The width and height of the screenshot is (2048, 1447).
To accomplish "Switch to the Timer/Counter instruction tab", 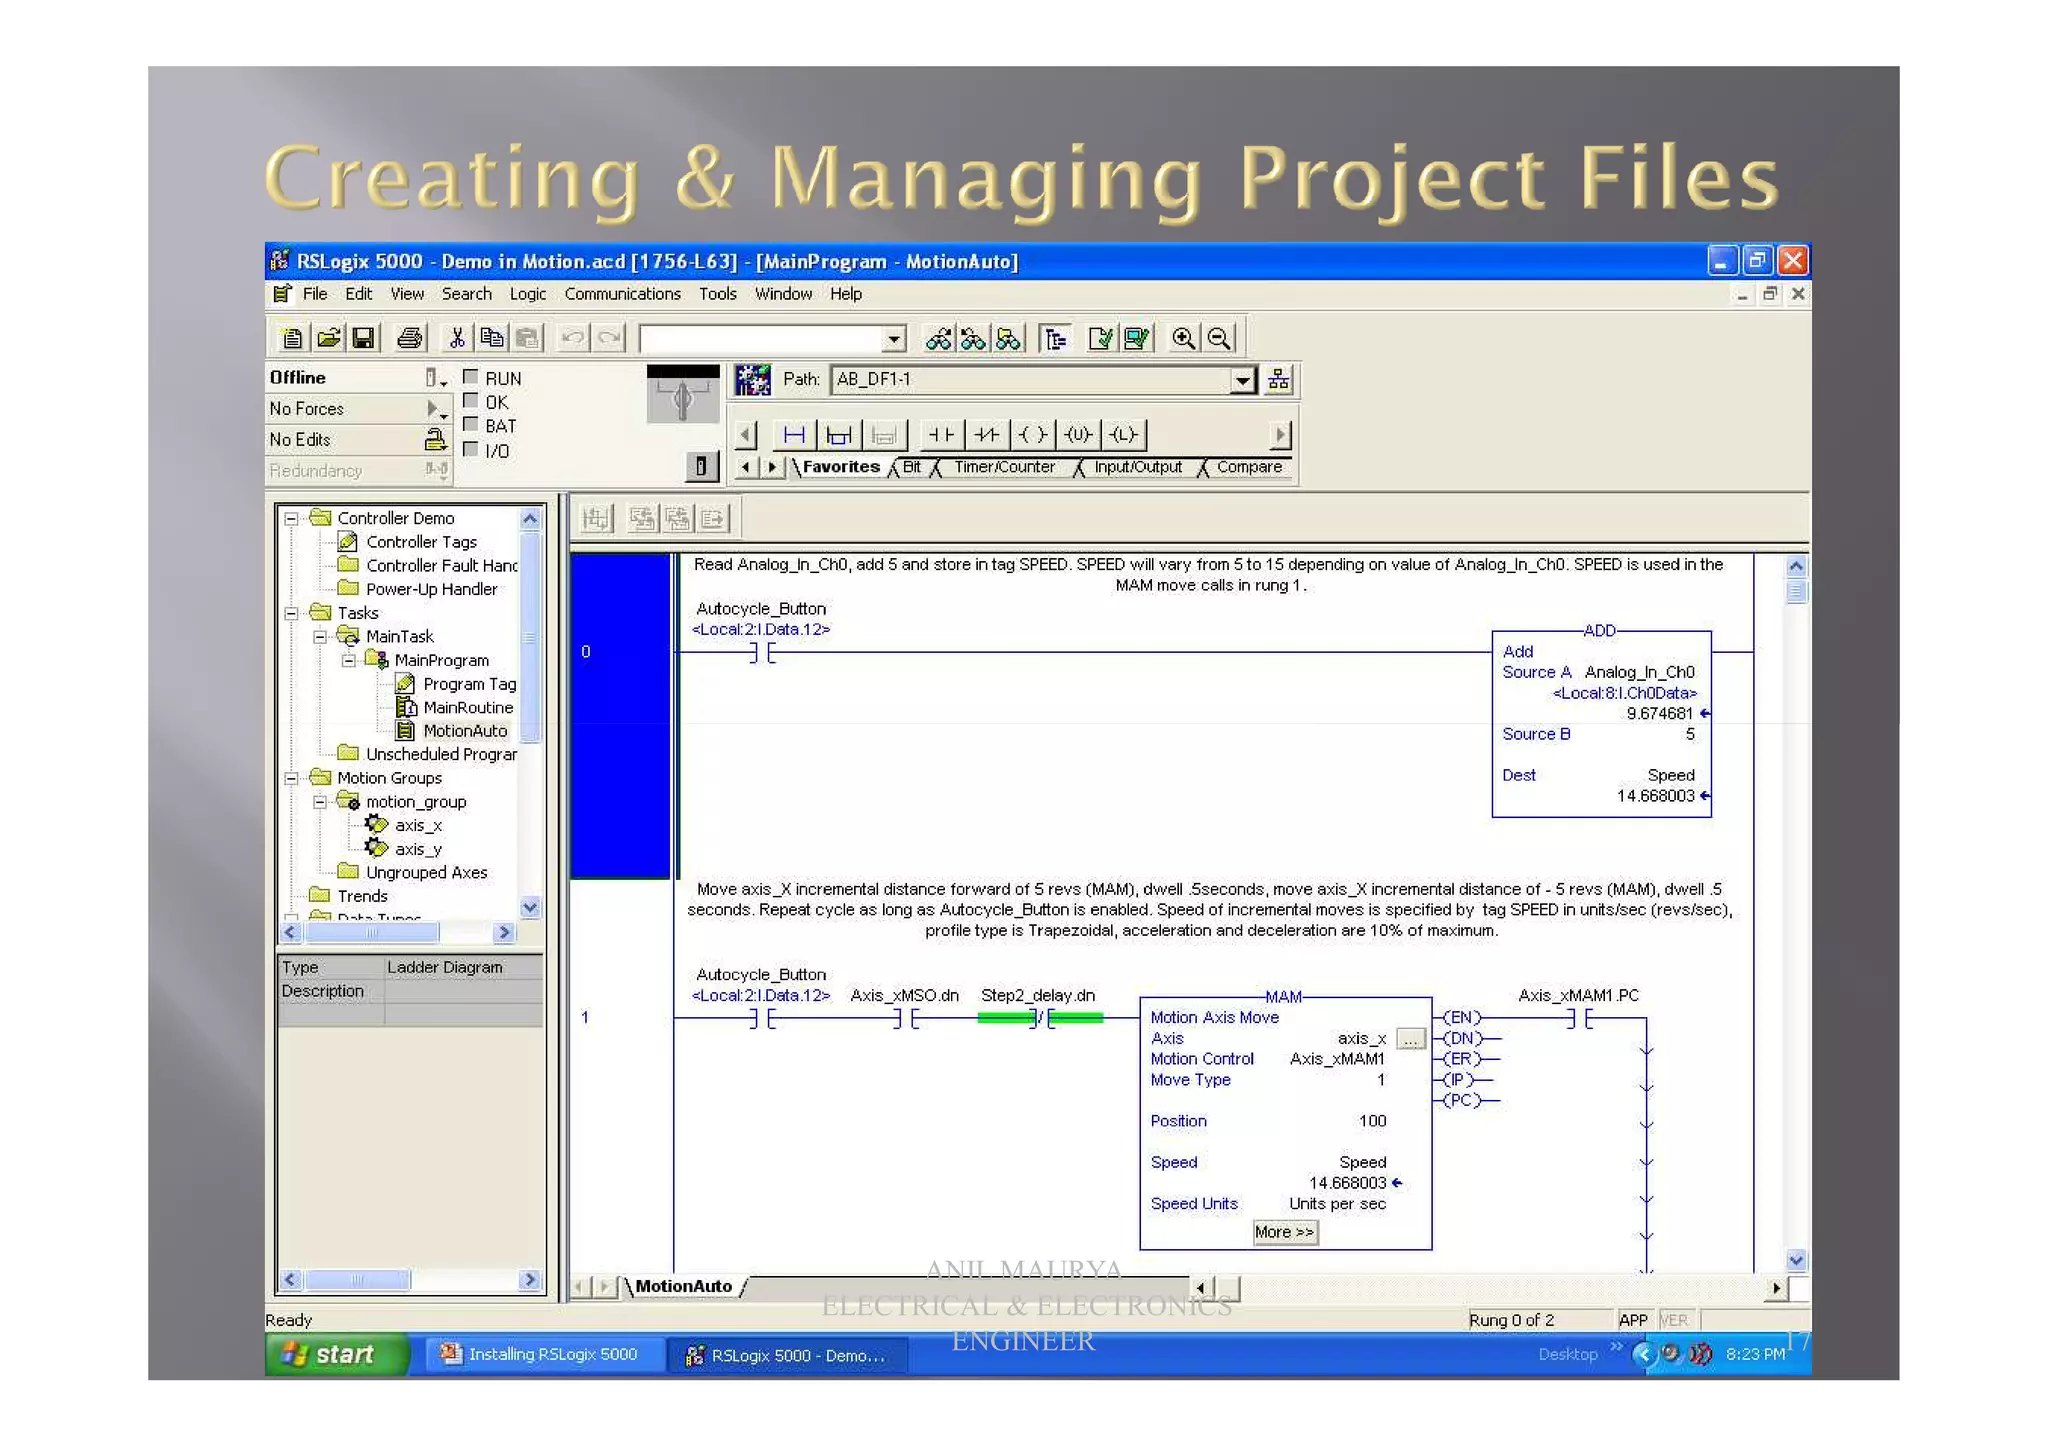I will (x=1004, y=467).
